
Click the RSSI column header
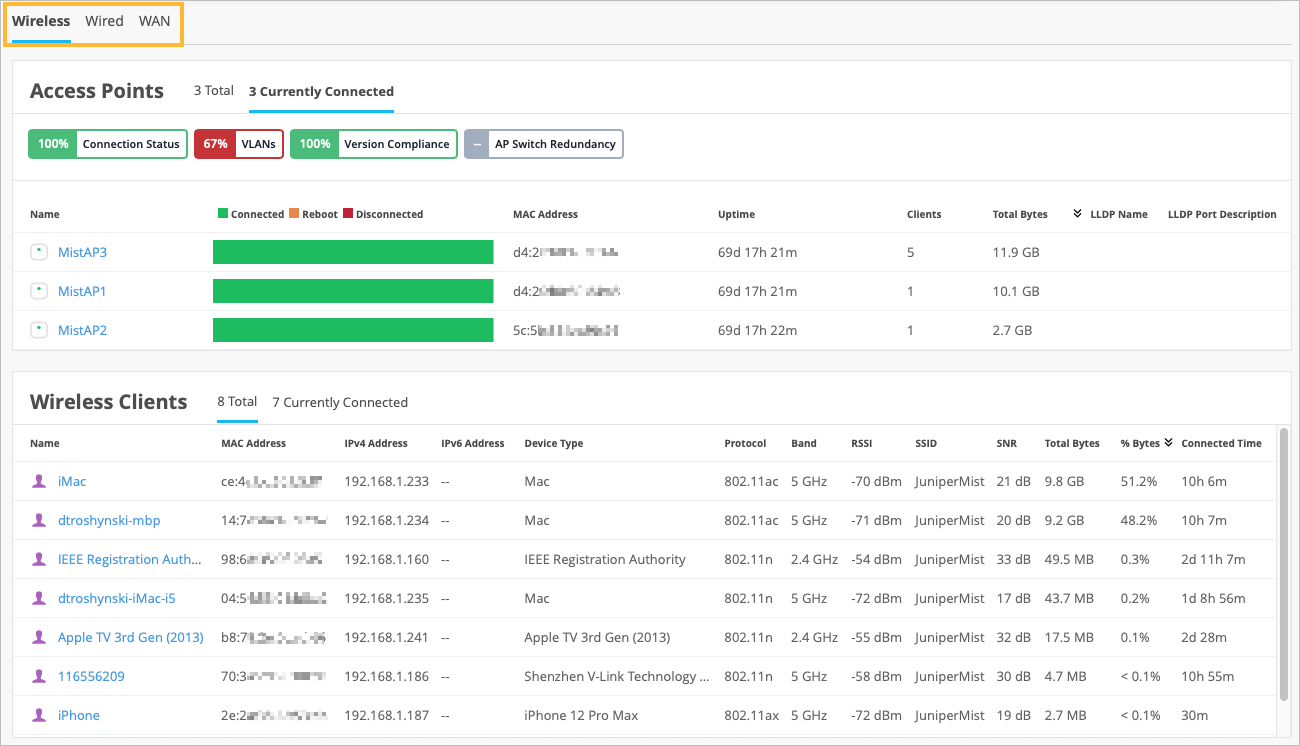(861, 443)
